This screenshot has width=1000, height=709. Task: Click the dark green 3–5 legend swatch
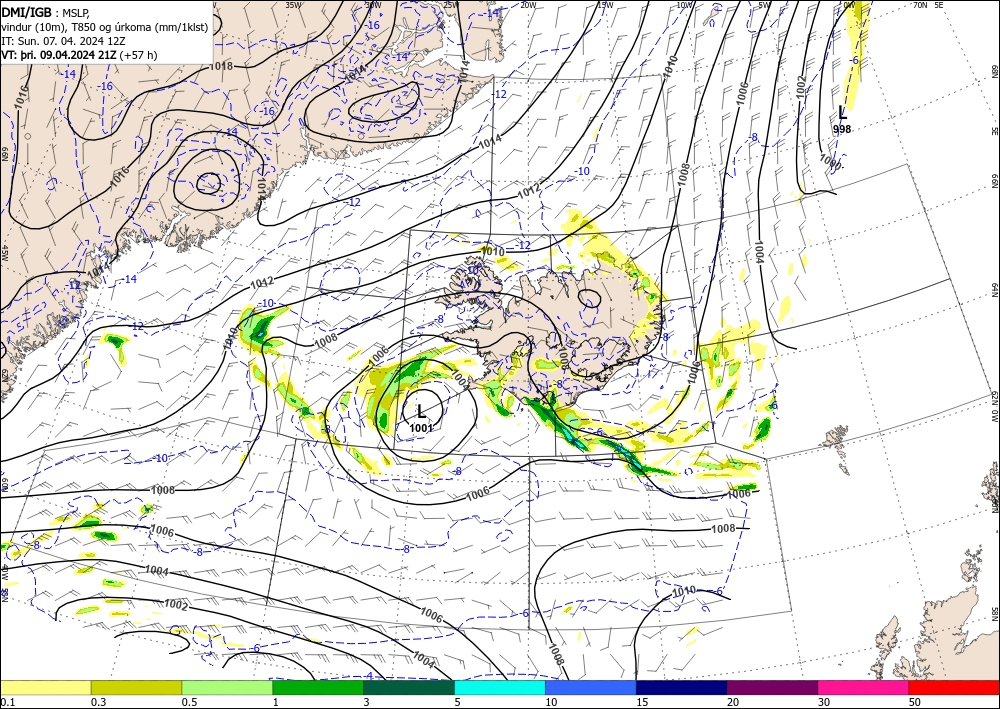(409, 687)
